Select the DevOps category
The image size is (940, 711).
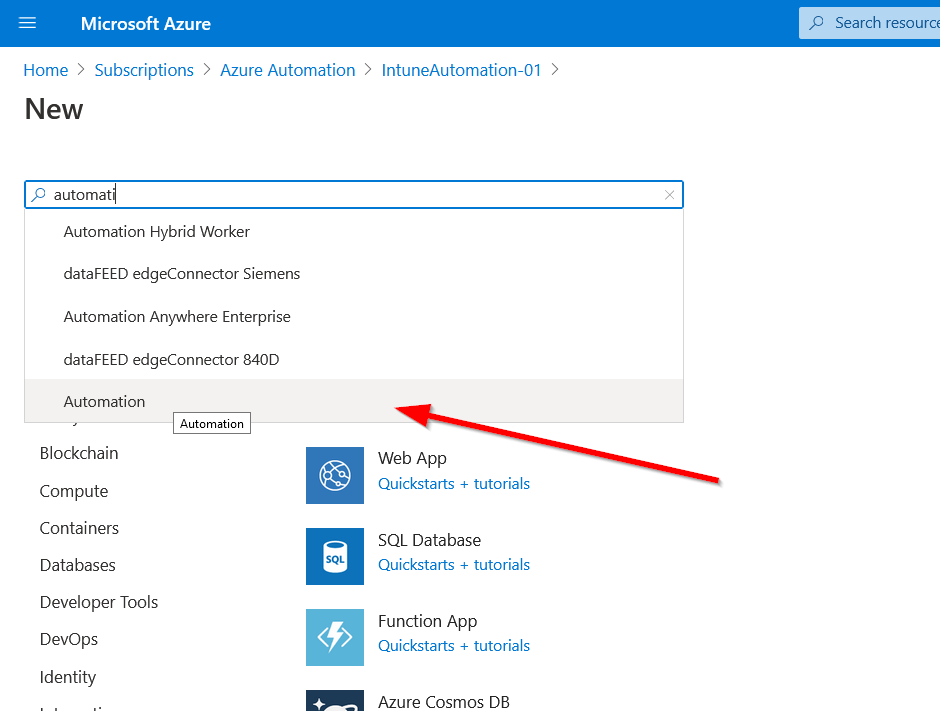tap(68, 640)
